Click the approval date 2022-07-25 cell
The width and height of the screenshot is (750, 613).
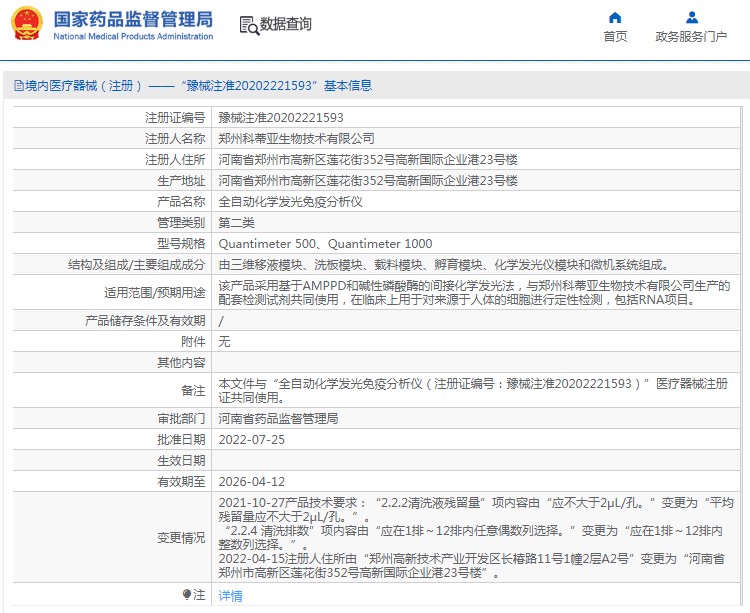point(476,439)
